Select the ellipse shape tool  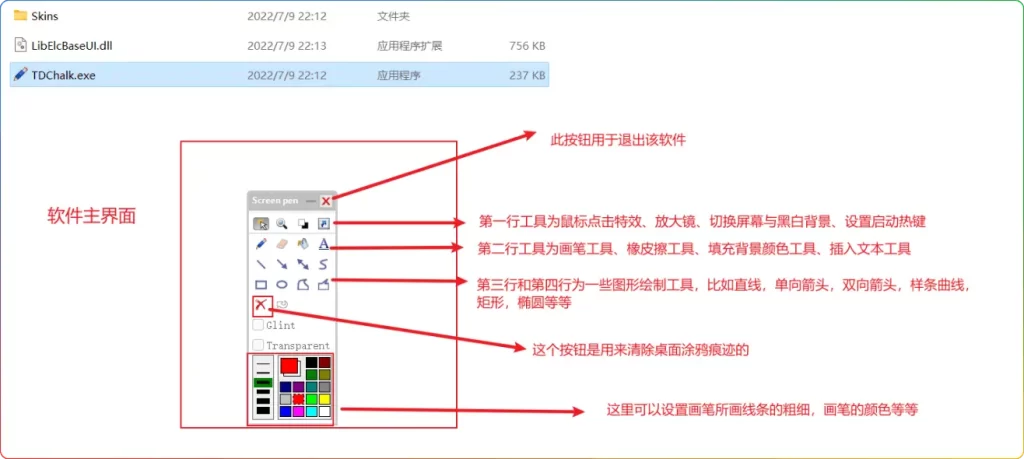[x=282, y=285]
